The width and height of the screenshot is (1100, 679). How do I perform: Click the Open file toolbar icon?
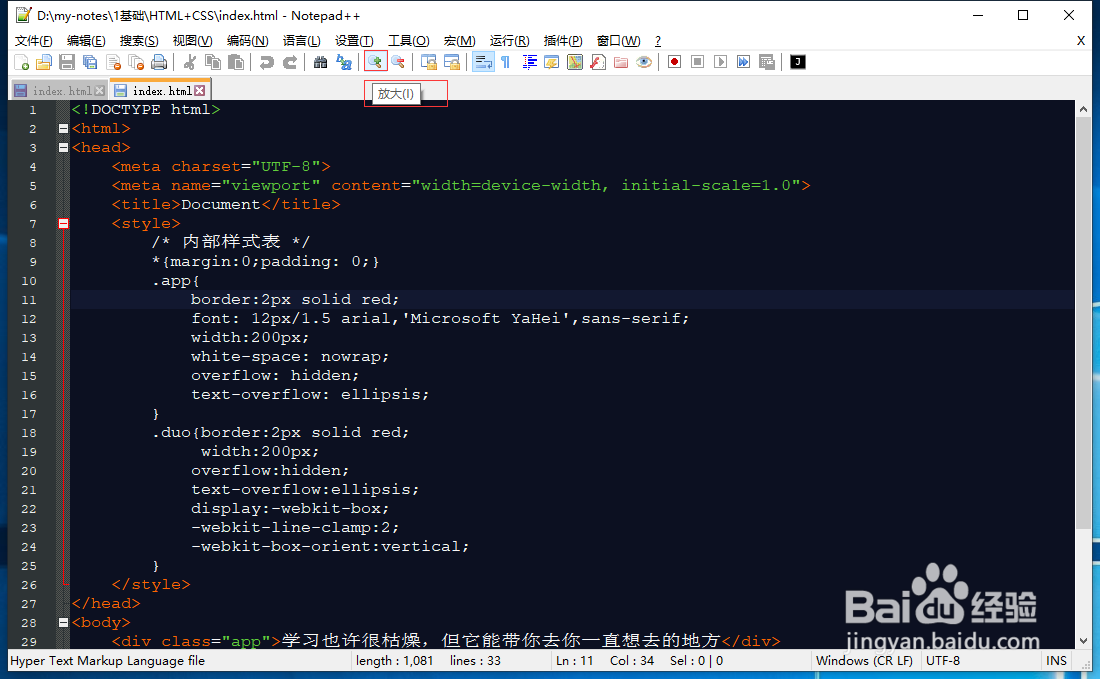tap(44, 62)
